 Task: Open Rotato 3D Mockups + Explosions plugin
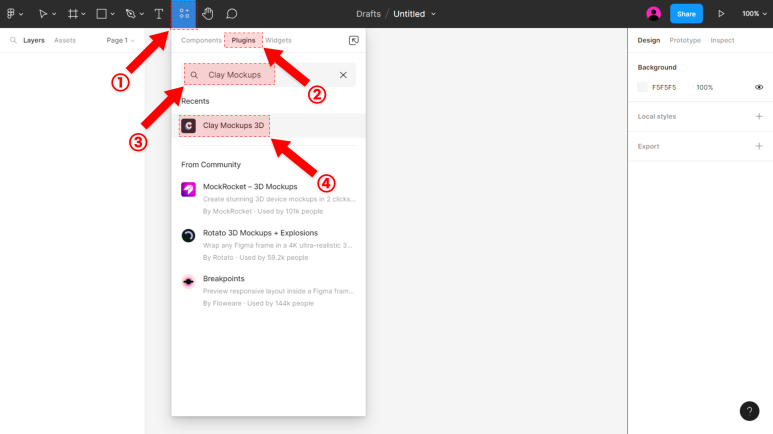(269, 245)
